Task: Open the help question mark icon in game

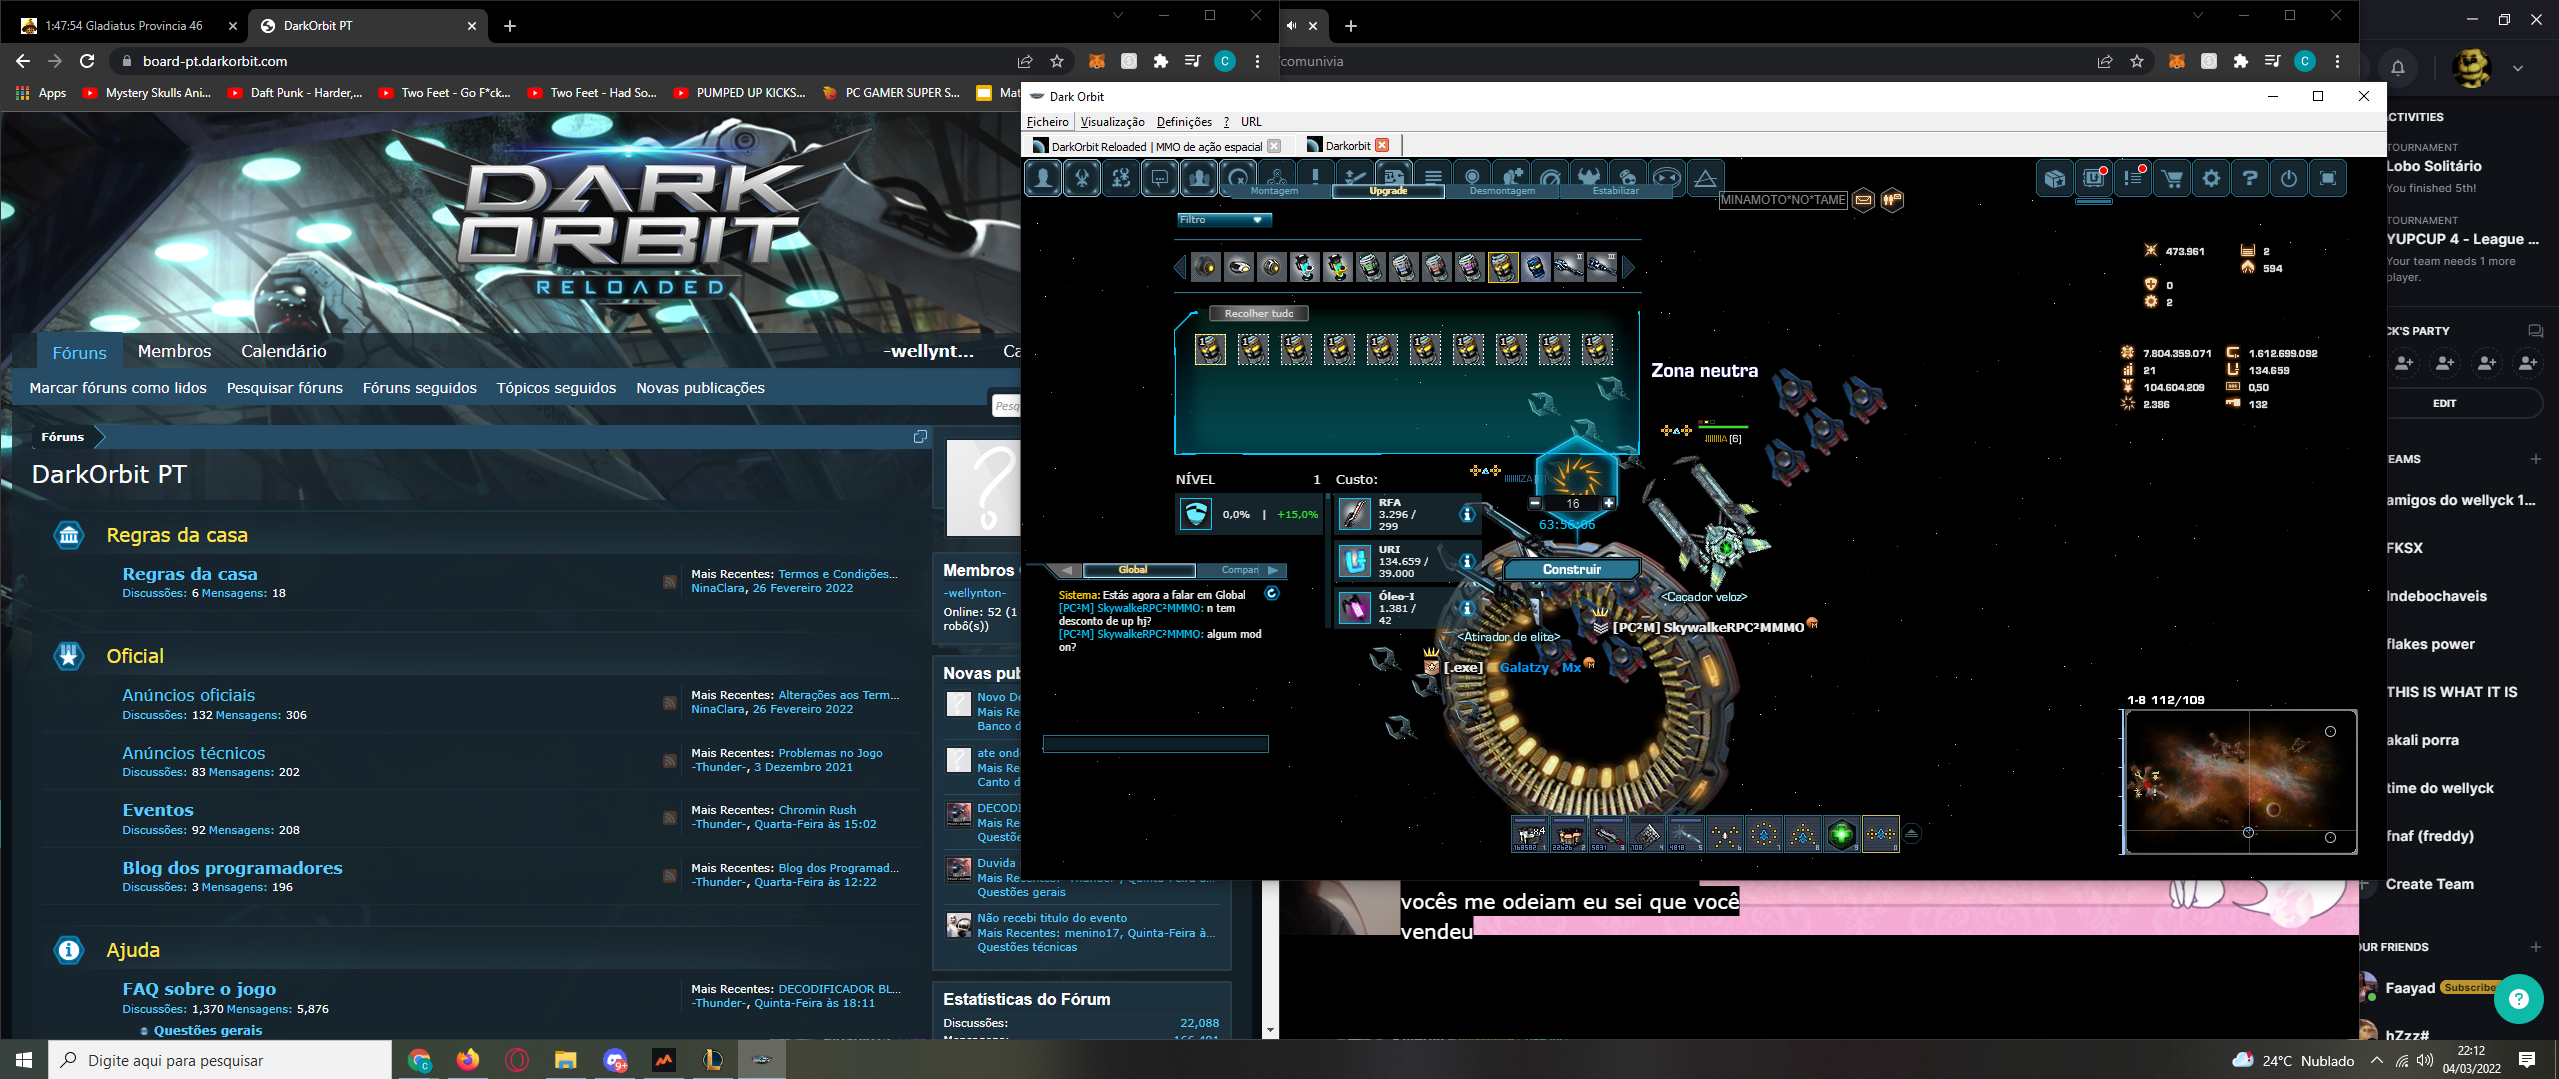Action: coord(2250,179)
